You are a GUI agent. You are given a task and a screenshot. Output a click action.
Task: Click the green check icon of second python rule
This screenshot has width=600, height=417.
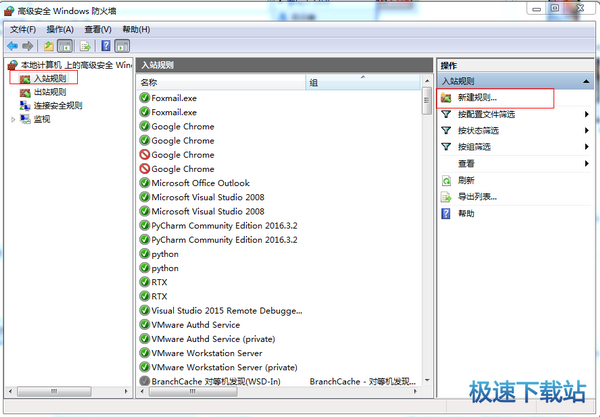144,268
